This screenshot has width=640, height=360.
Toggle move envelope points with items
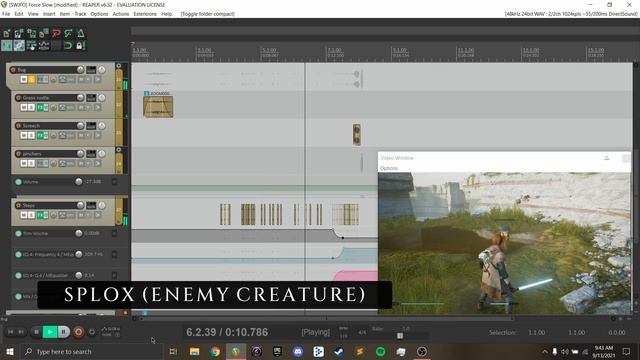[x=44, y=46]
